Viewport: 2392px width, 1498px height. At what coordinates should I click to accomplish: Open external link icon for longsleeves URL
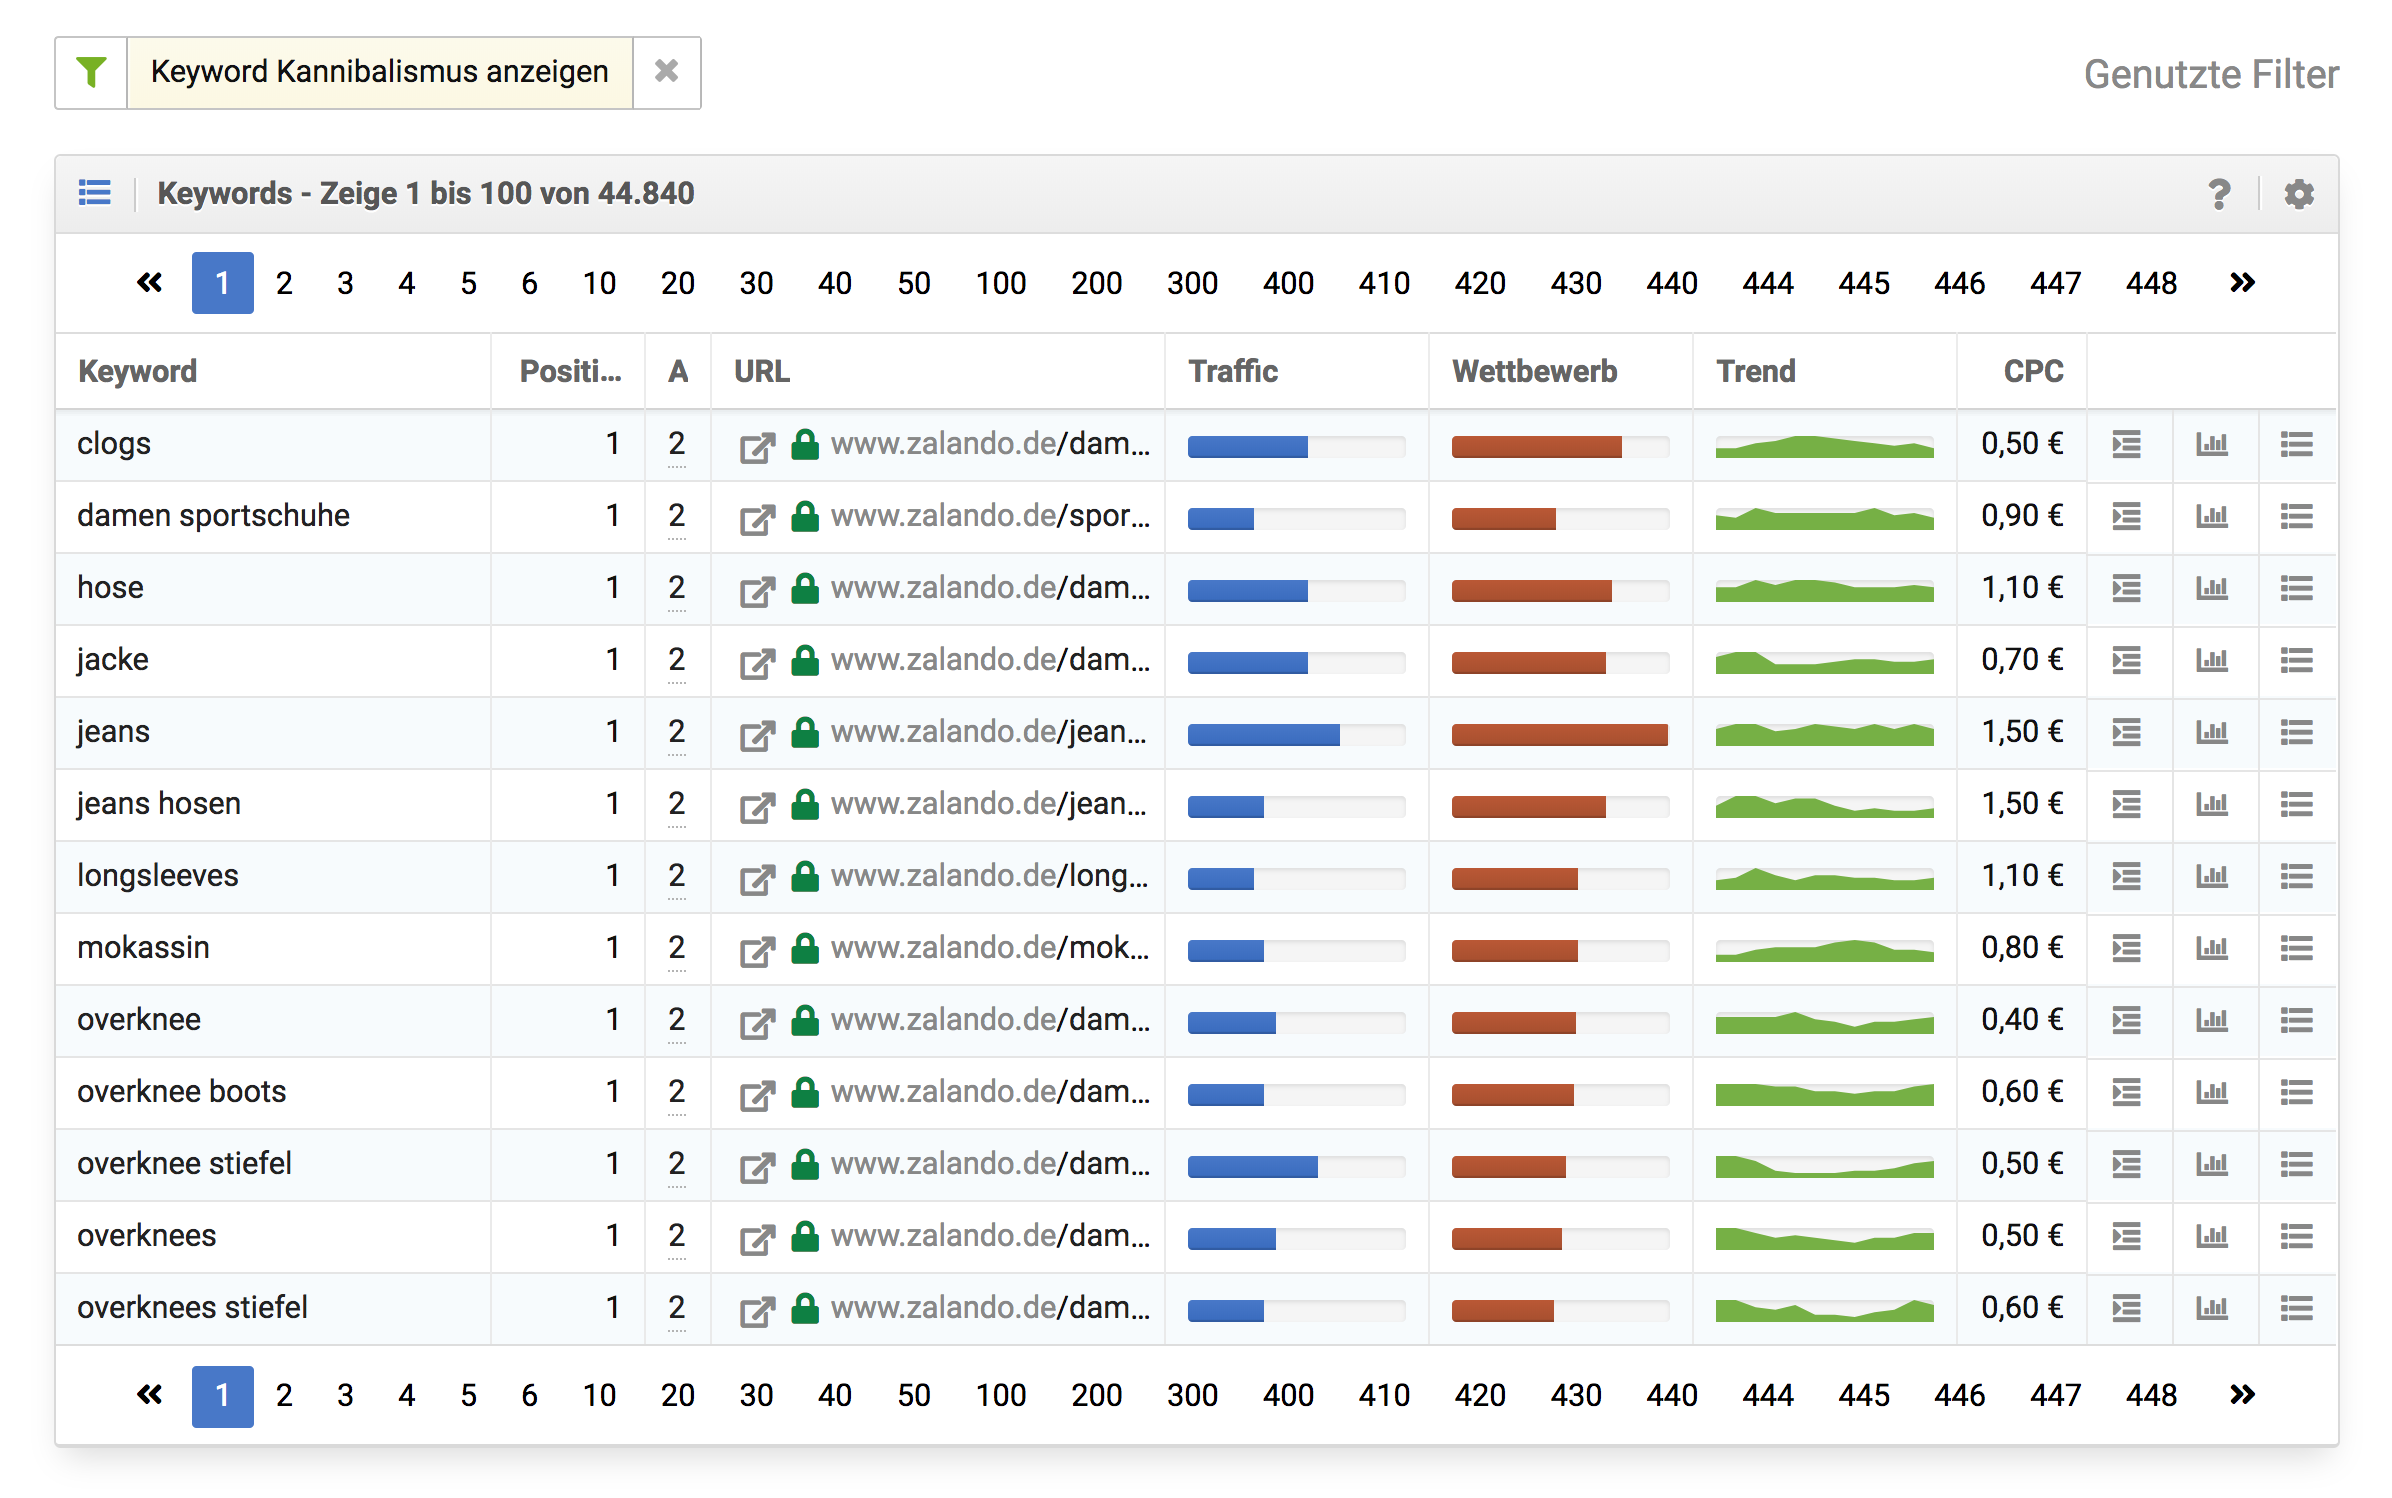pos(757,878)
